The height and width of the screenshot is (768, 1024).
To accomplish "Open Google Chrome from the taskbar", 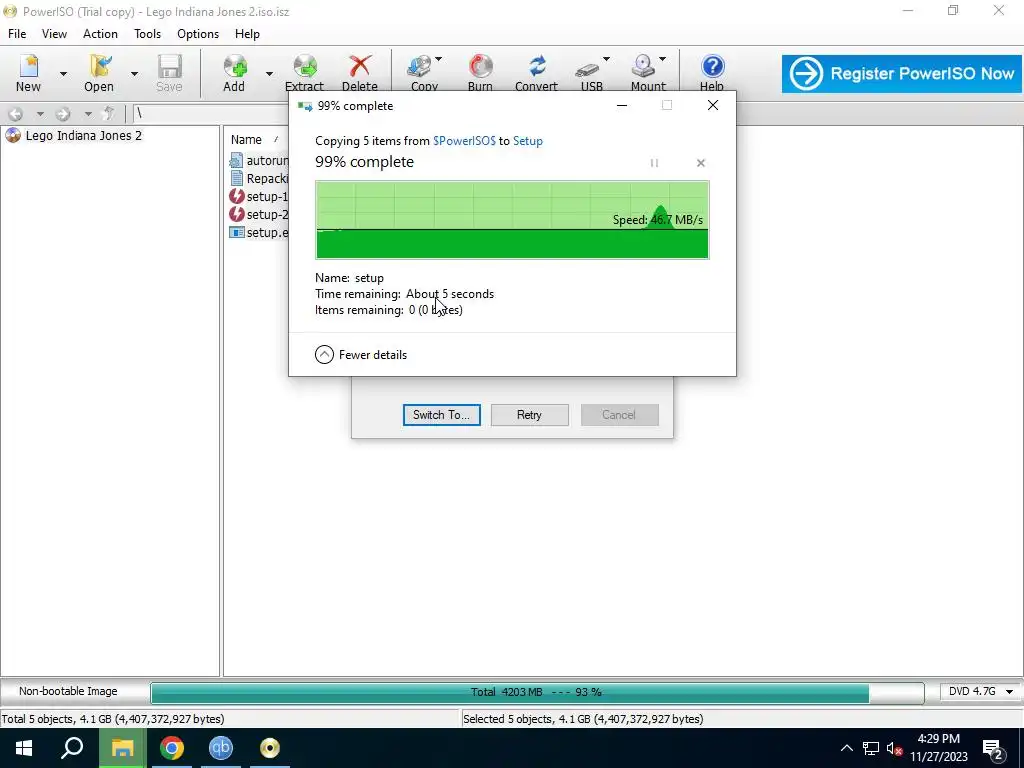I will [x=172, y=748].
